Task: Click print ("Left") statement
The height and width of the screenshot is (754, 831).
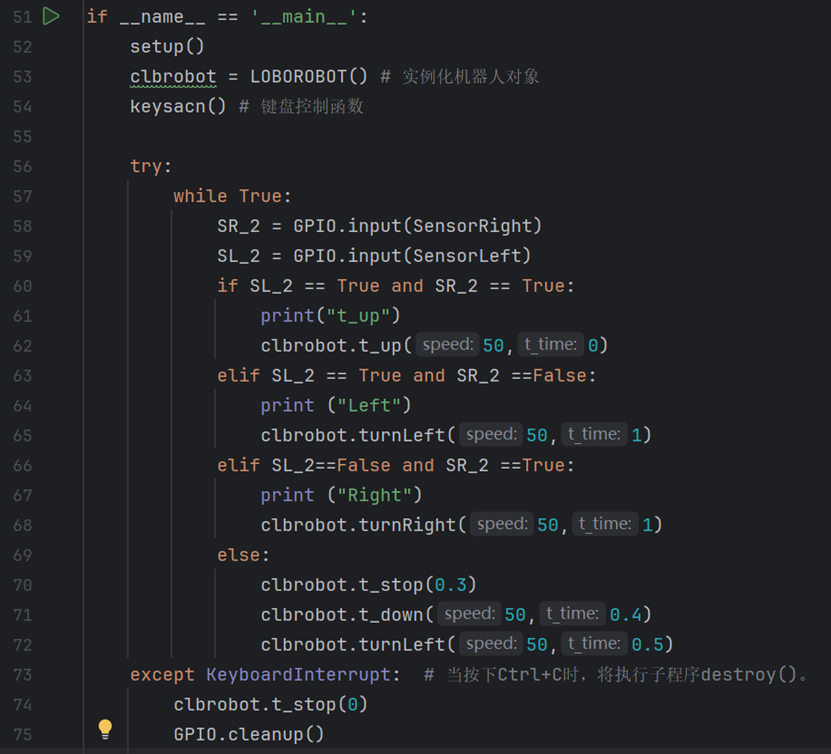Action: (x=335, y=406)
